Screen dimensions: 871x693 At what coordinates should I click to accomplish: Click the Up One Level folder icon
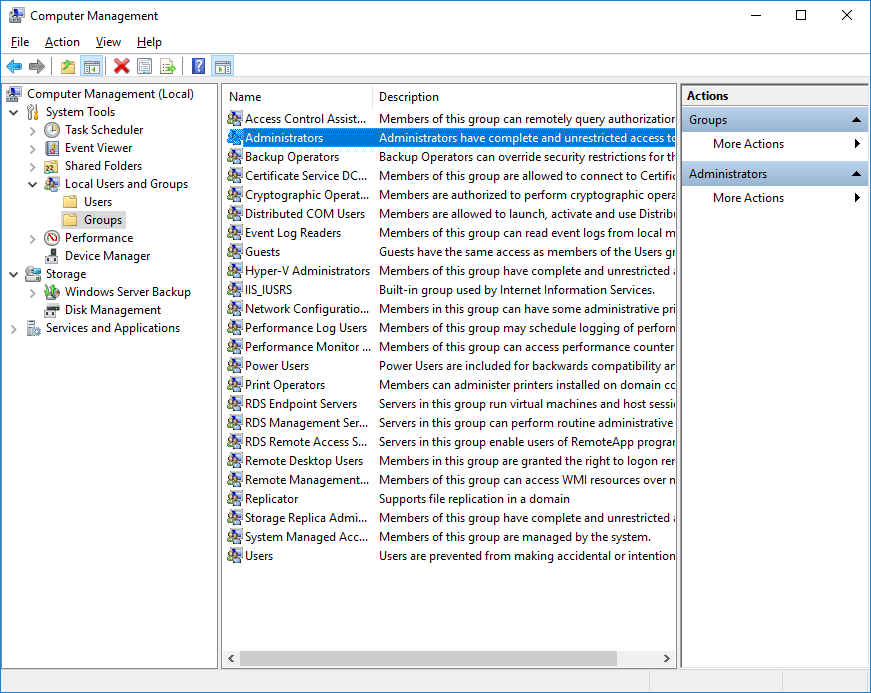(x=68, y=67)
